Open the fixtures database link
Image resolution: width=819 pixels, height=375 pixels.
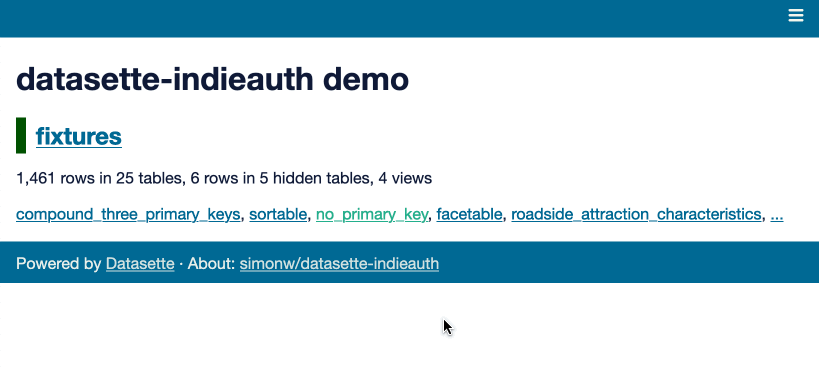pos(78,136)
